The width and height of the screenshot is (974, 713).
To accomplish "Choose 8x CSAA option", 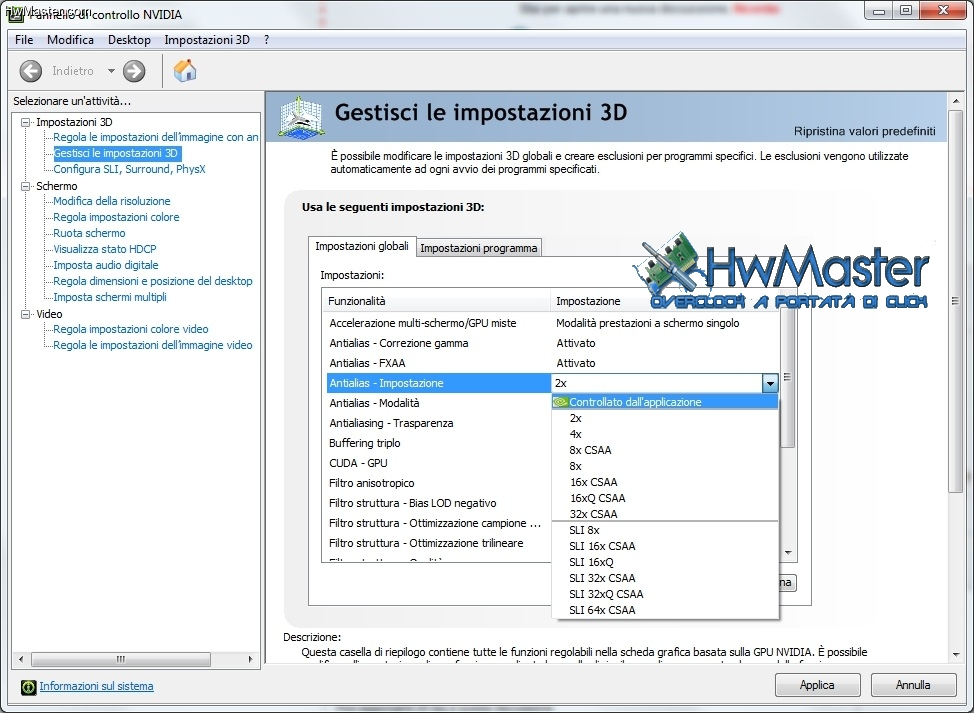I will pos(665,450).
